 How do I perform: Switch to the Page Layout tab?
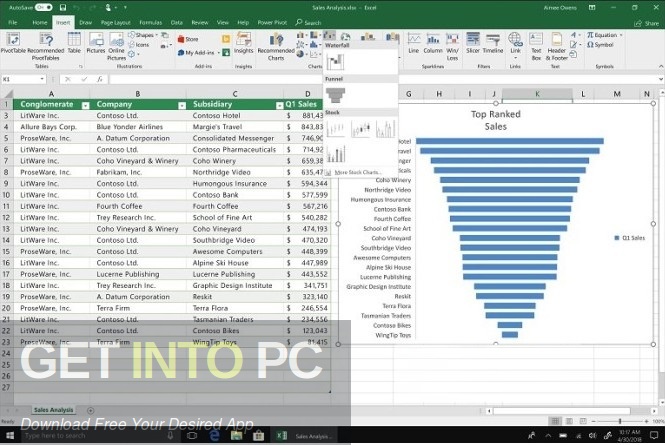coord(115,22)
